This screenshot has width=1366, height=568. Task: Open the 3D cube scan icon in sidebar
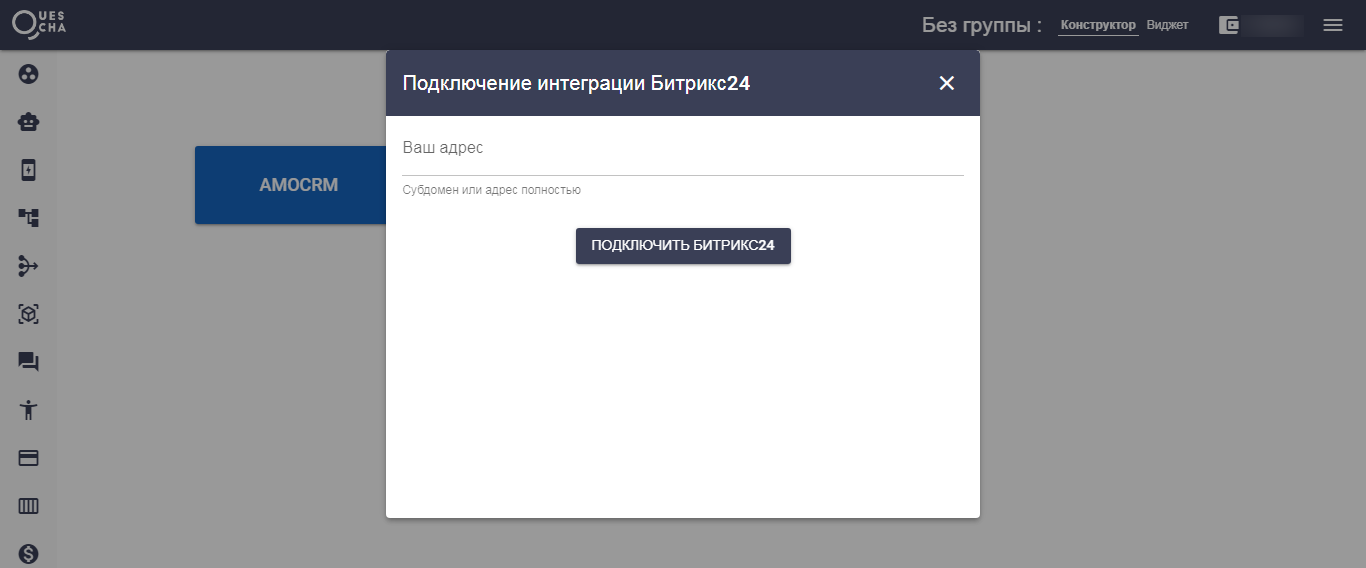pos(28,314)
